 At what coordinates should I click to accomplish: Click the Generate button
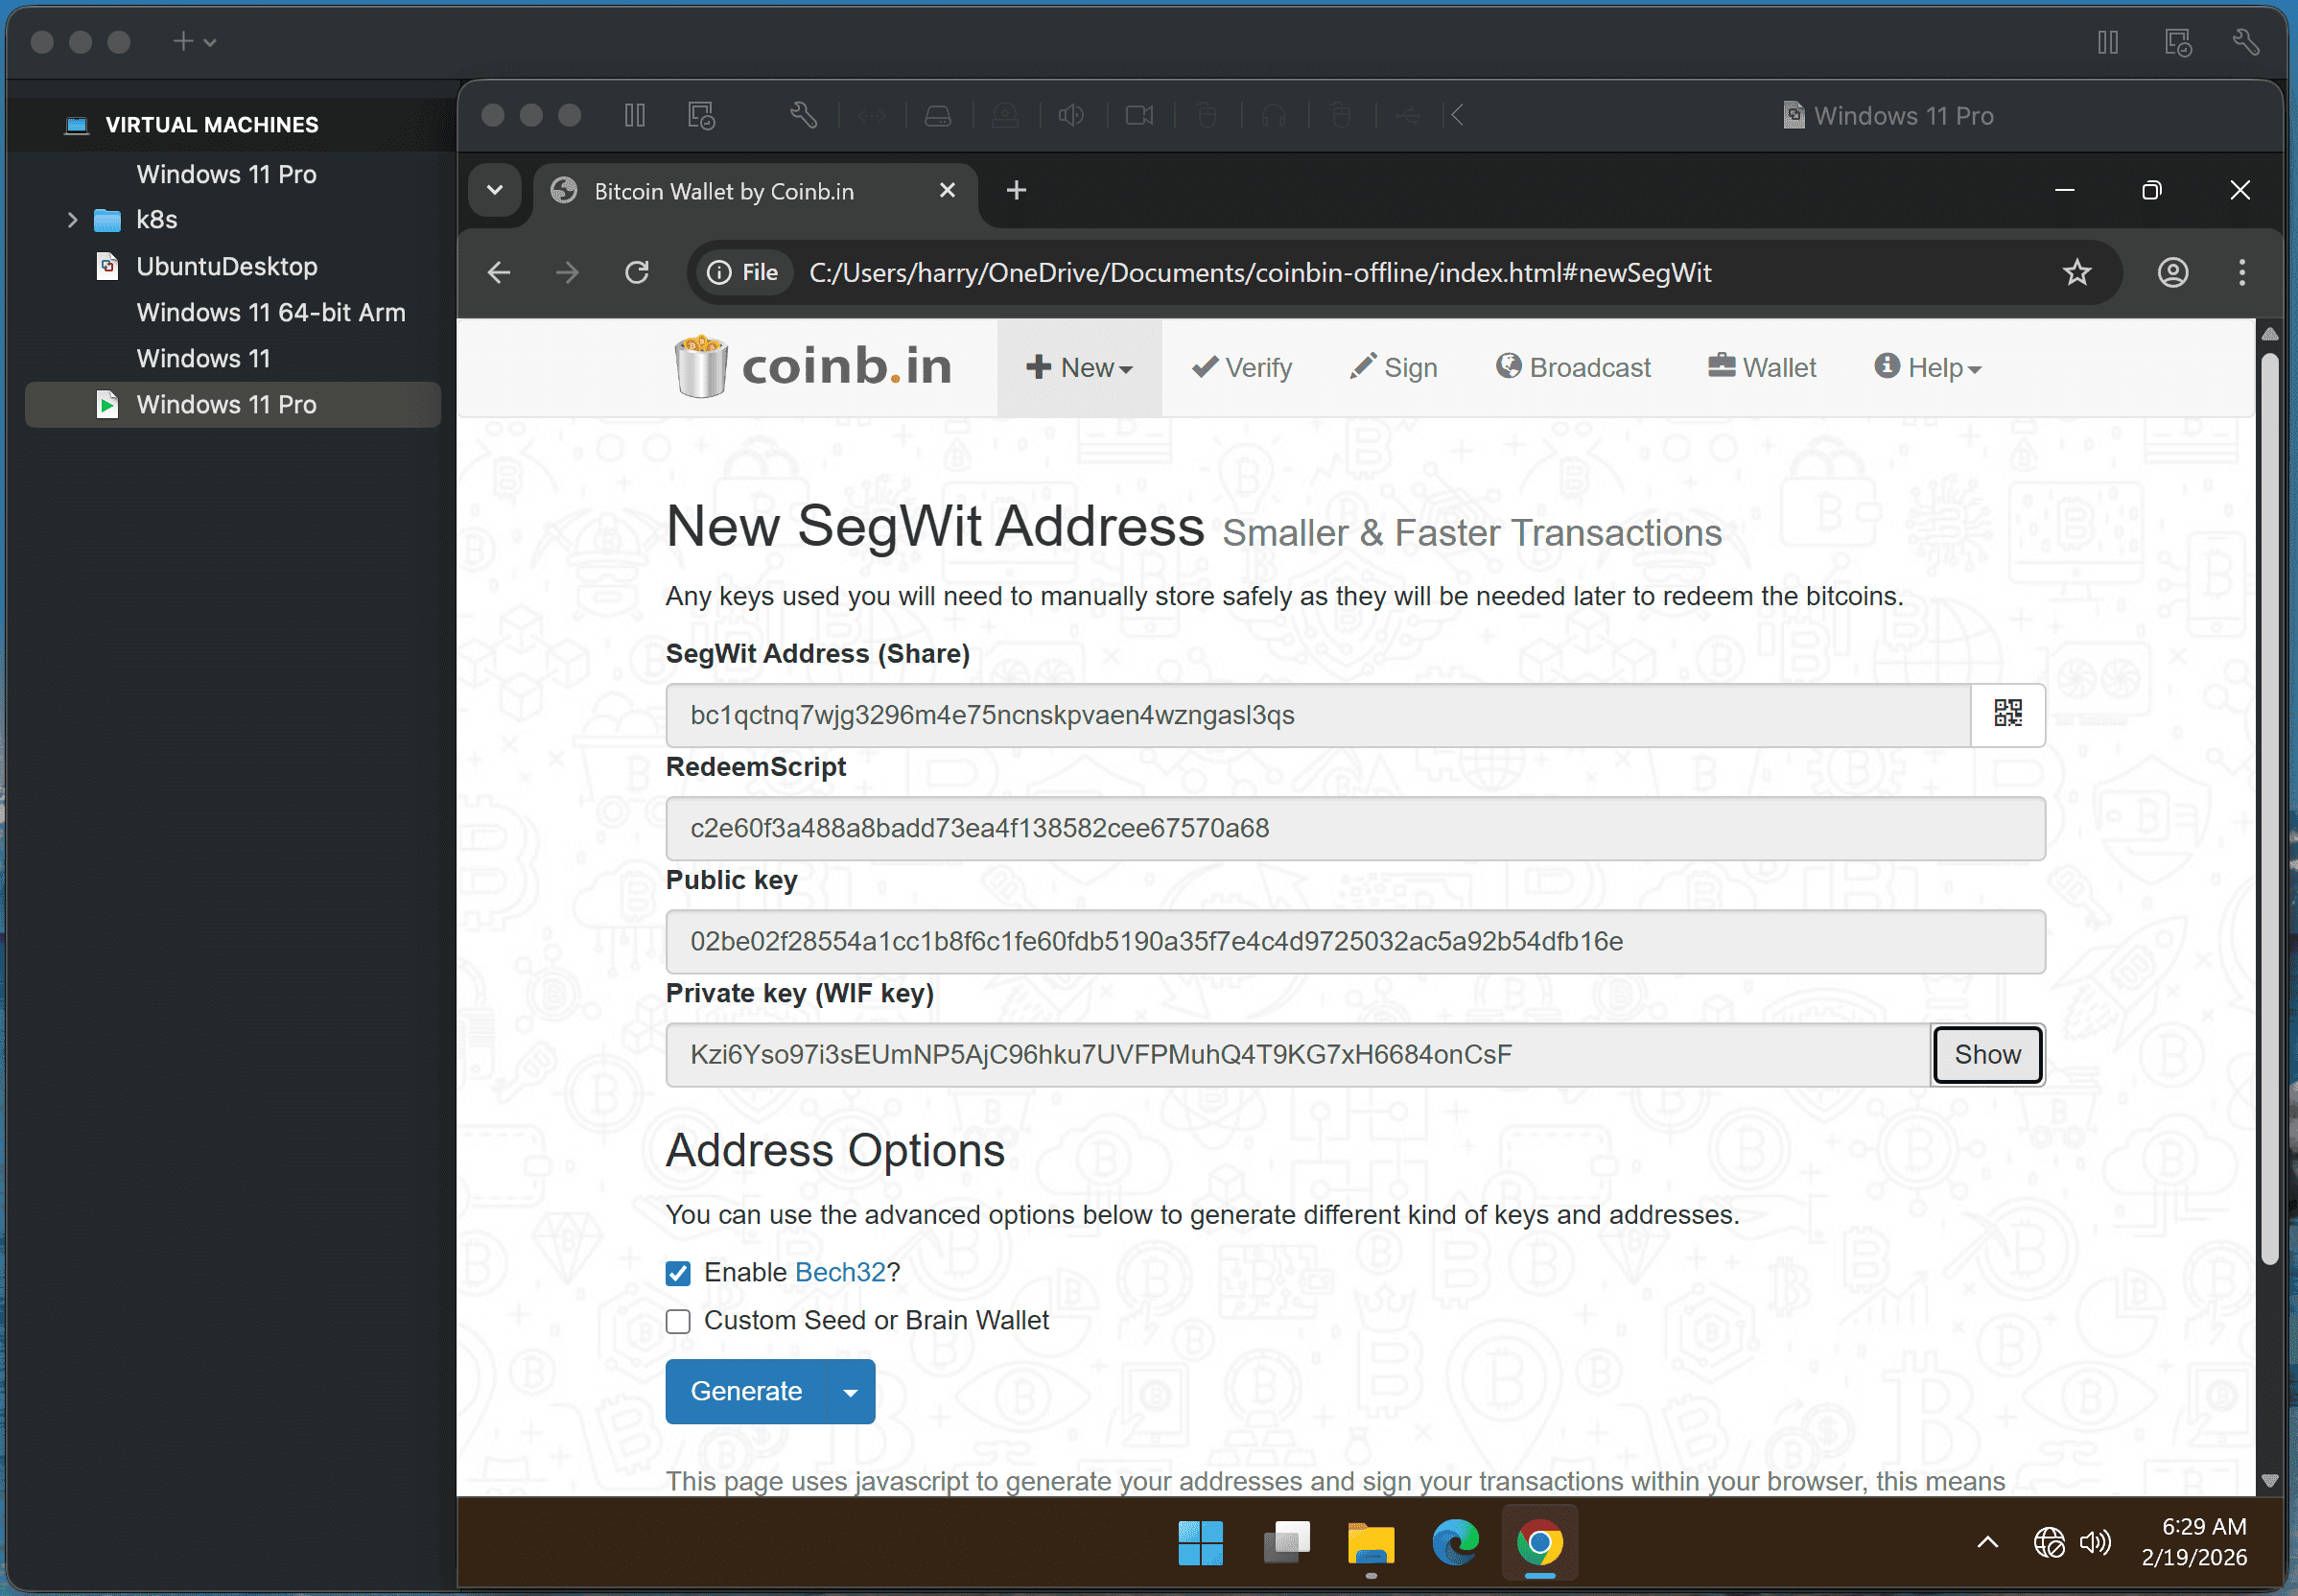746,1391
